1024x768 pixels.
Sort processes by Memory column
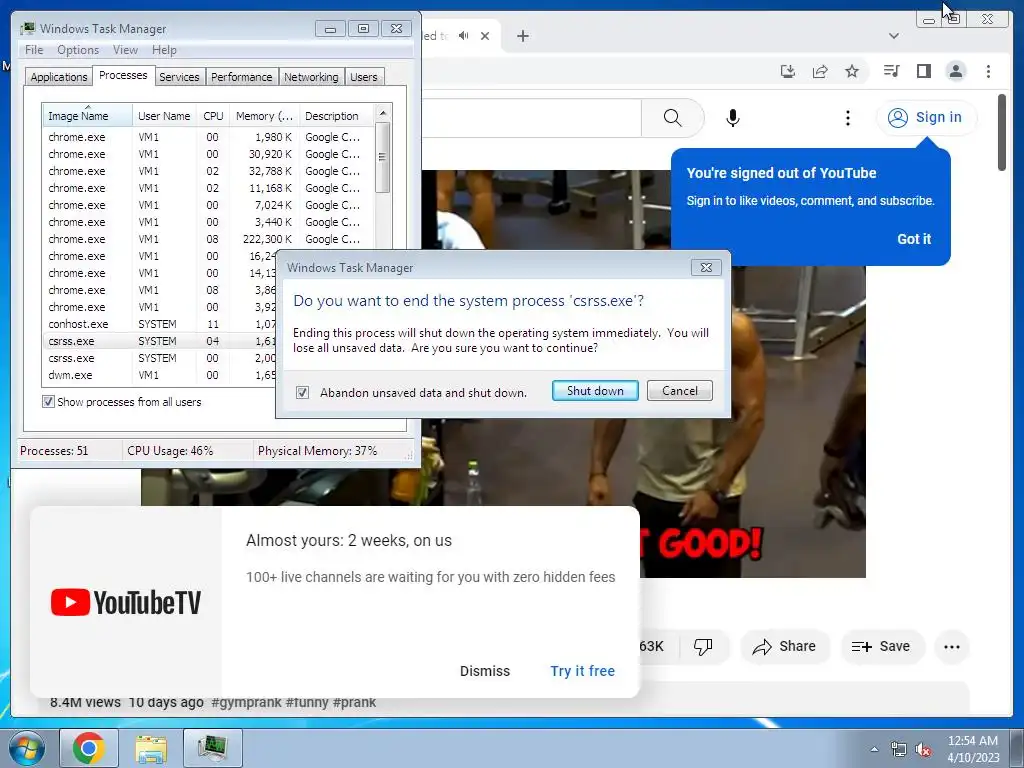(x=264, y=116)
